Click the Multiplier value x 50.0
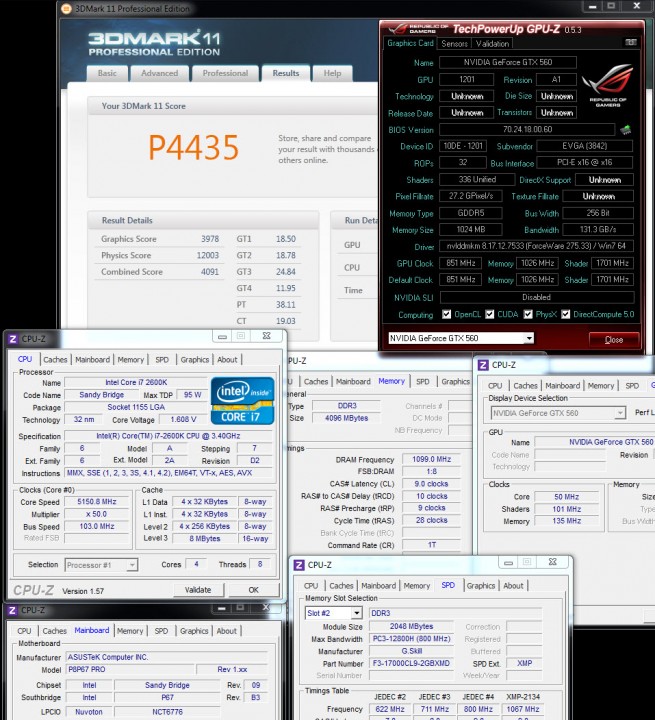 pyautogui.click(x=97, y=514)
